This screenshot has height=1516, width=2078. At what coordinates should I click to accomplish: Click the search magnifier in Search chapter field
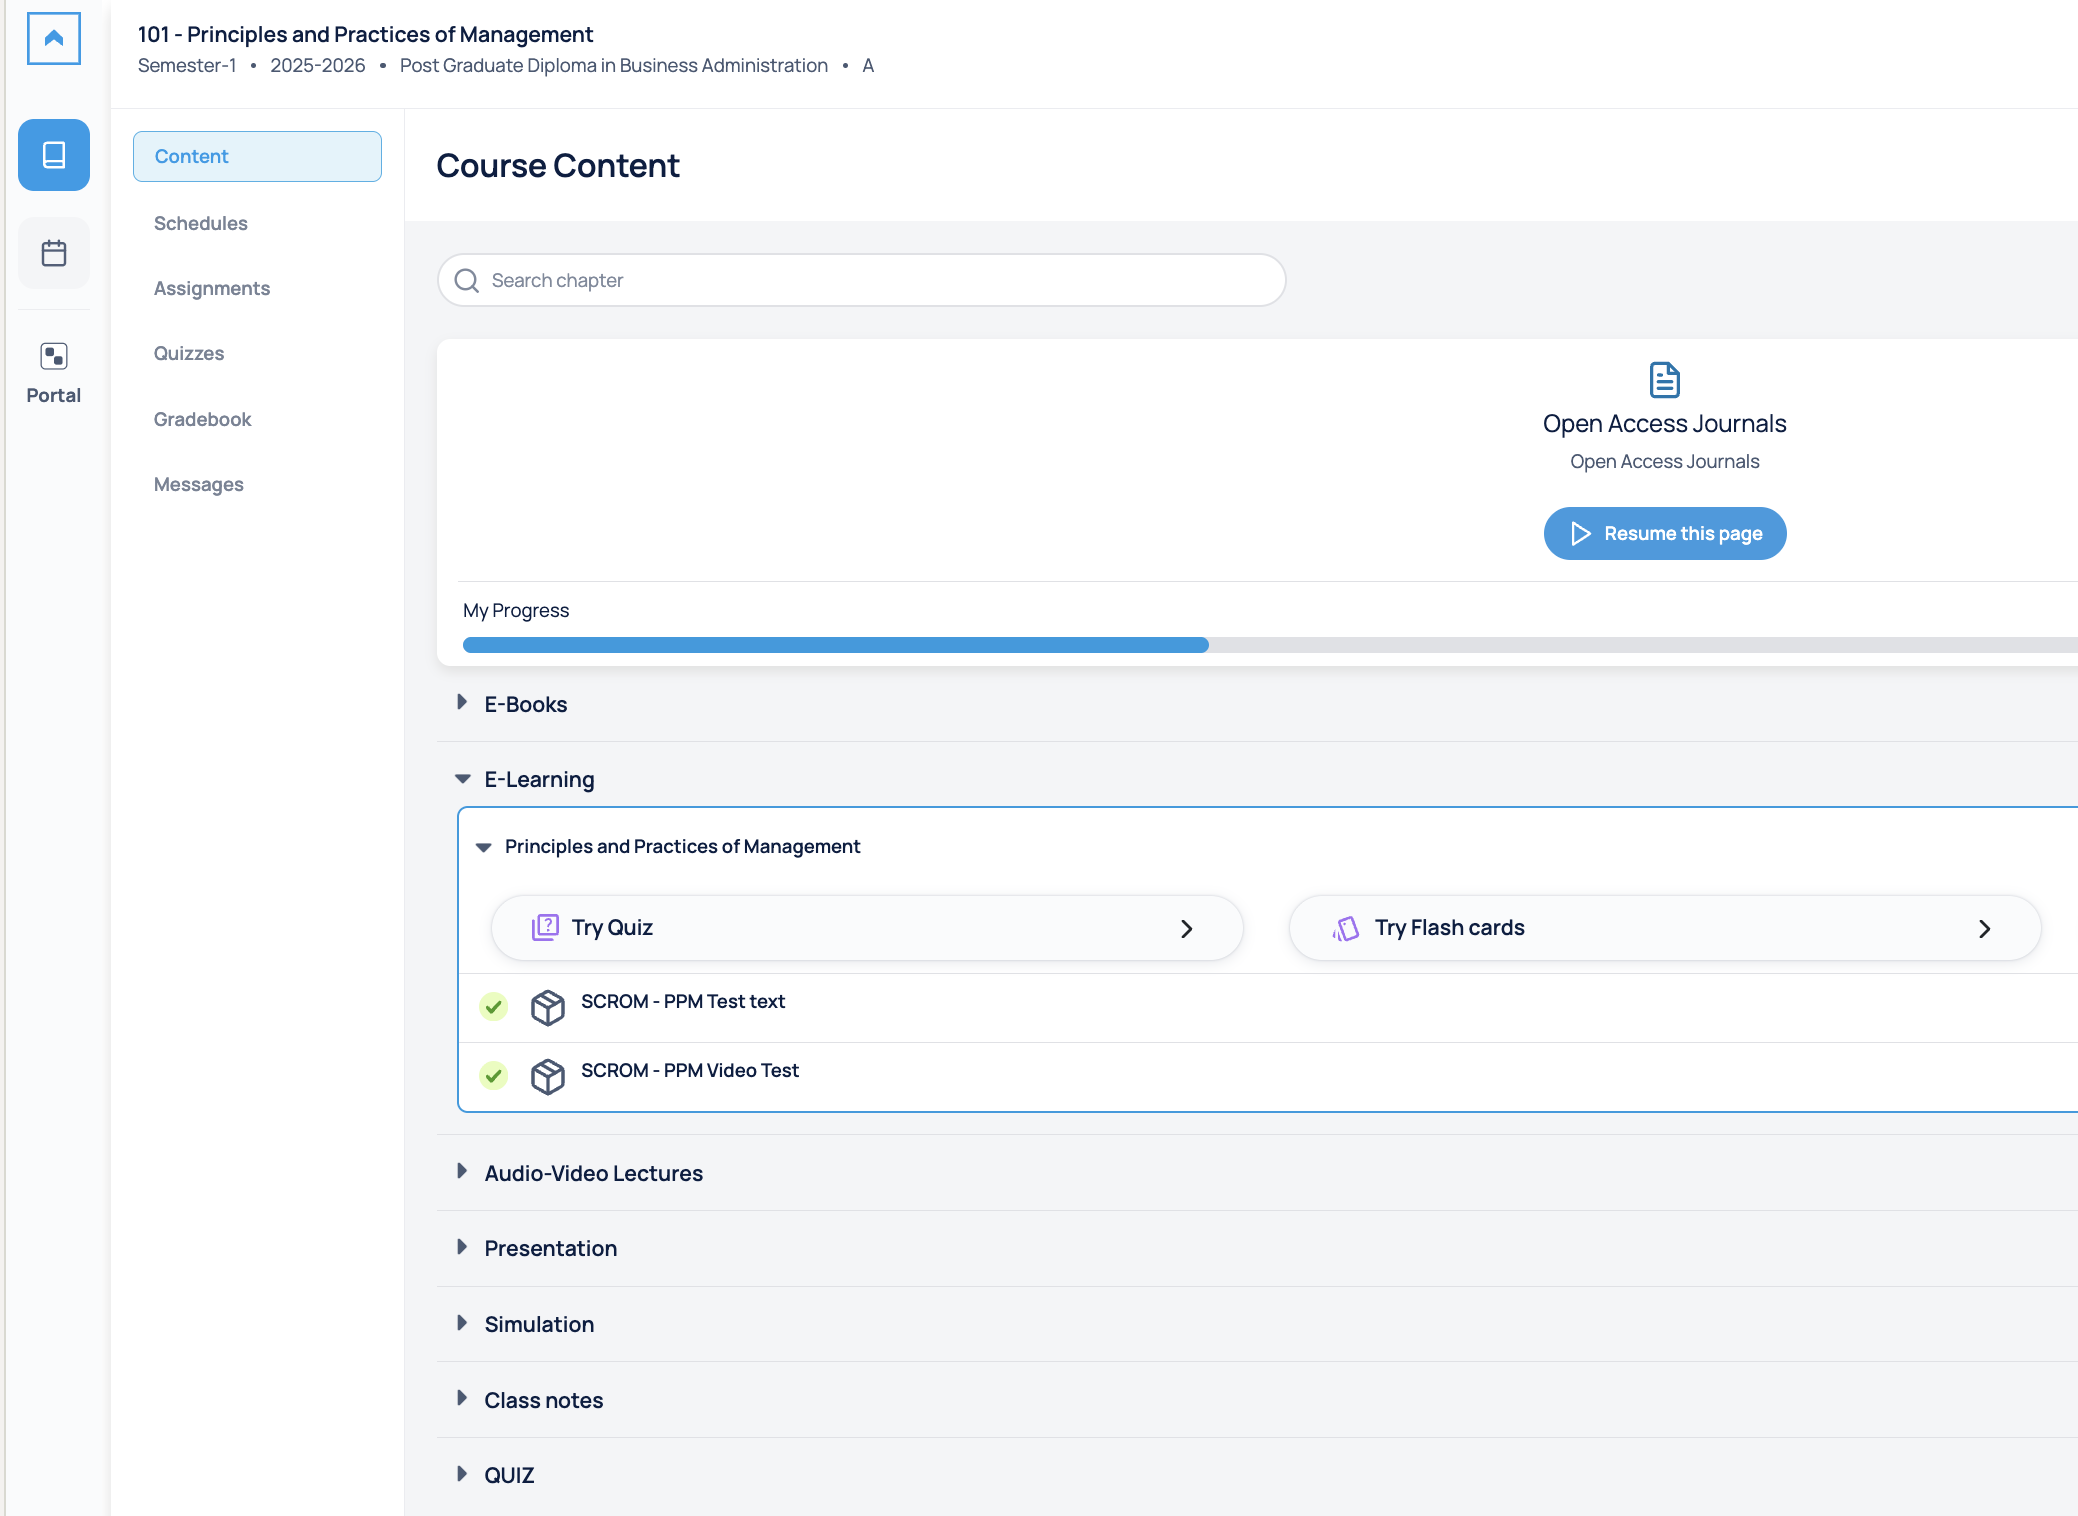click(x=466, y=281)
